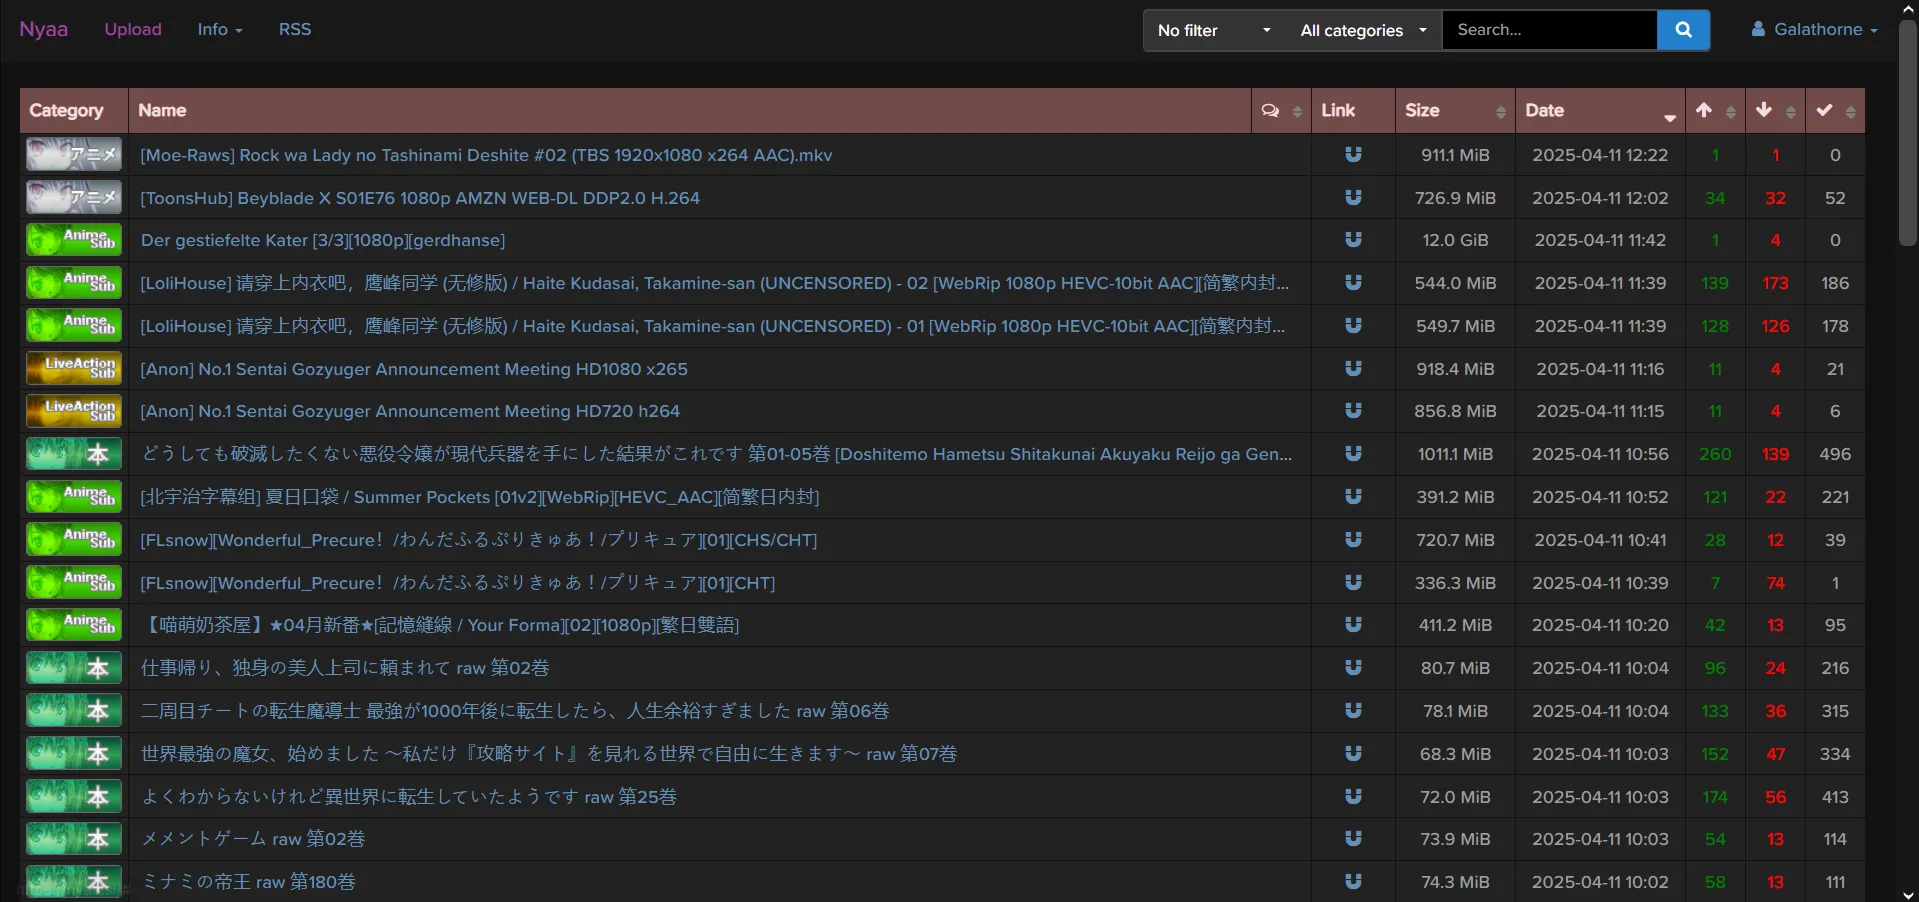The width and height of the screenshot is (1919, 902).
Task: Open Der gestiefelte Kater torrent page
Action: coord(323,240)
